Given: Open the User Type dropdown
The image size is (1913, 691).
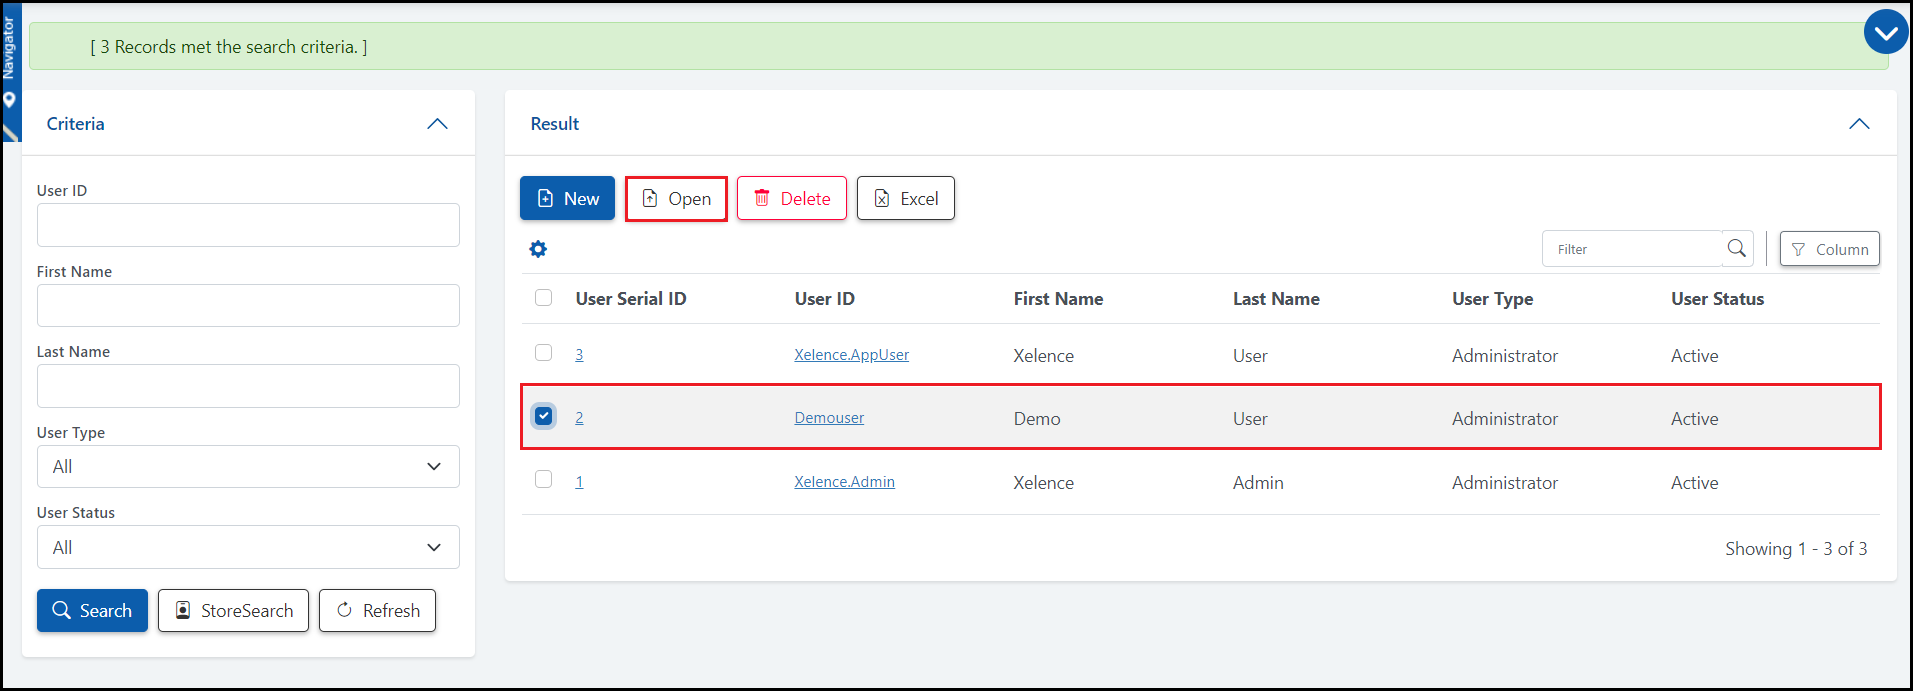Looking at the screenshot, I should (248, 466).
